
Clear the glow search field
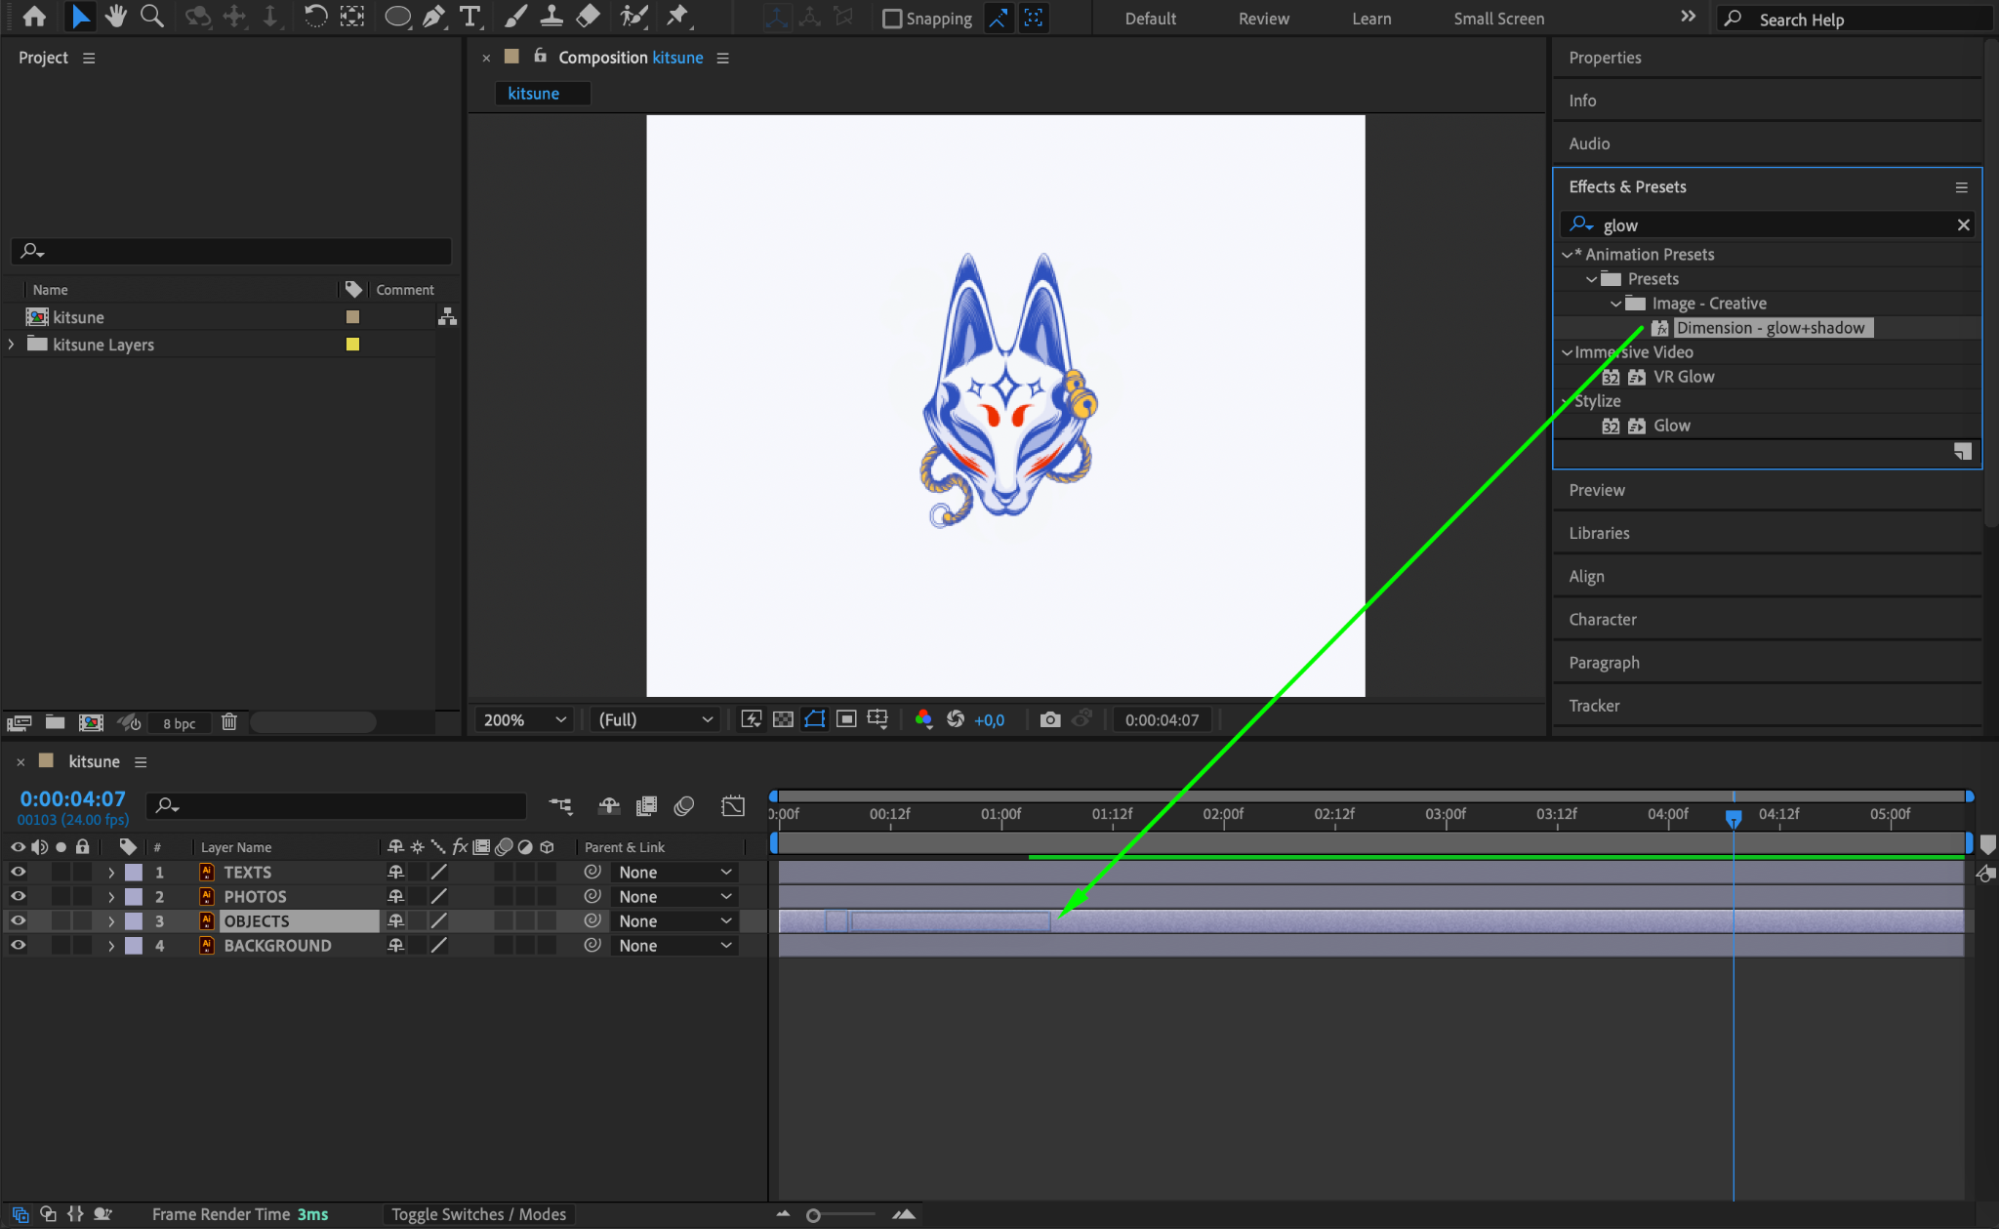[x=1963, y=225]
